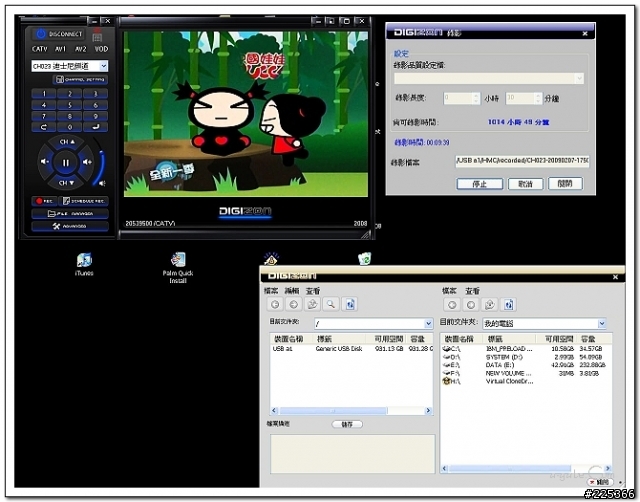The image size is (640, 502).
Task: Tap keypad digit 4
Action: click(44, 105)
